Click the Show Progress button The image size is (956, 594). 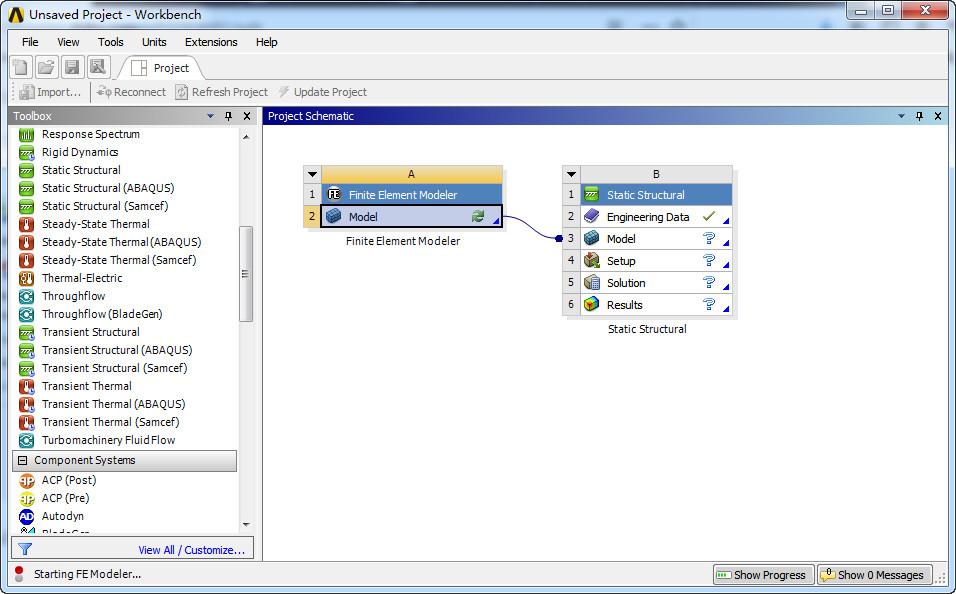[763, 574]
